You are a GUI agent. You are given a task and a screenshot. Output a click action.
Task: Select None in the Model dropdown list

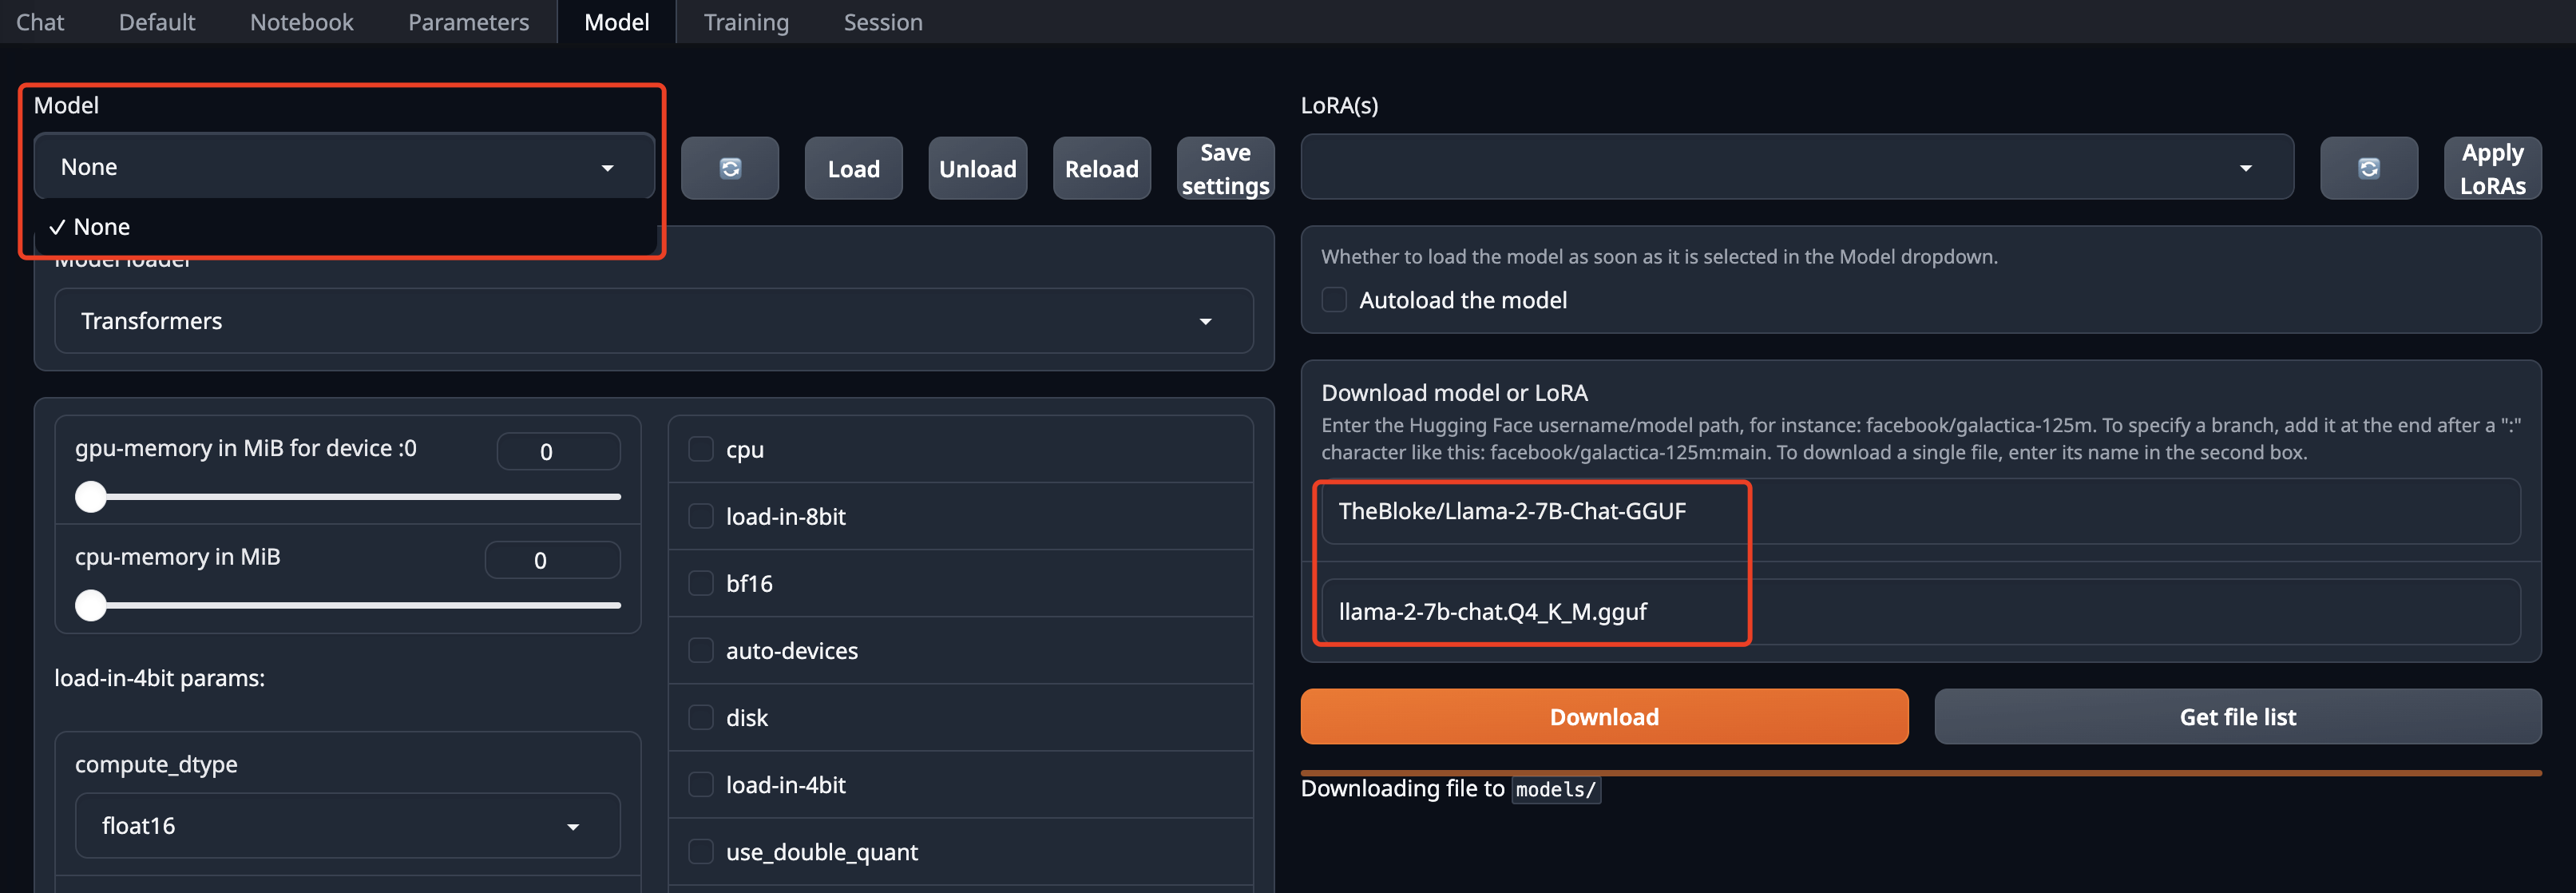pyautogui.click(x=102, y=227)
